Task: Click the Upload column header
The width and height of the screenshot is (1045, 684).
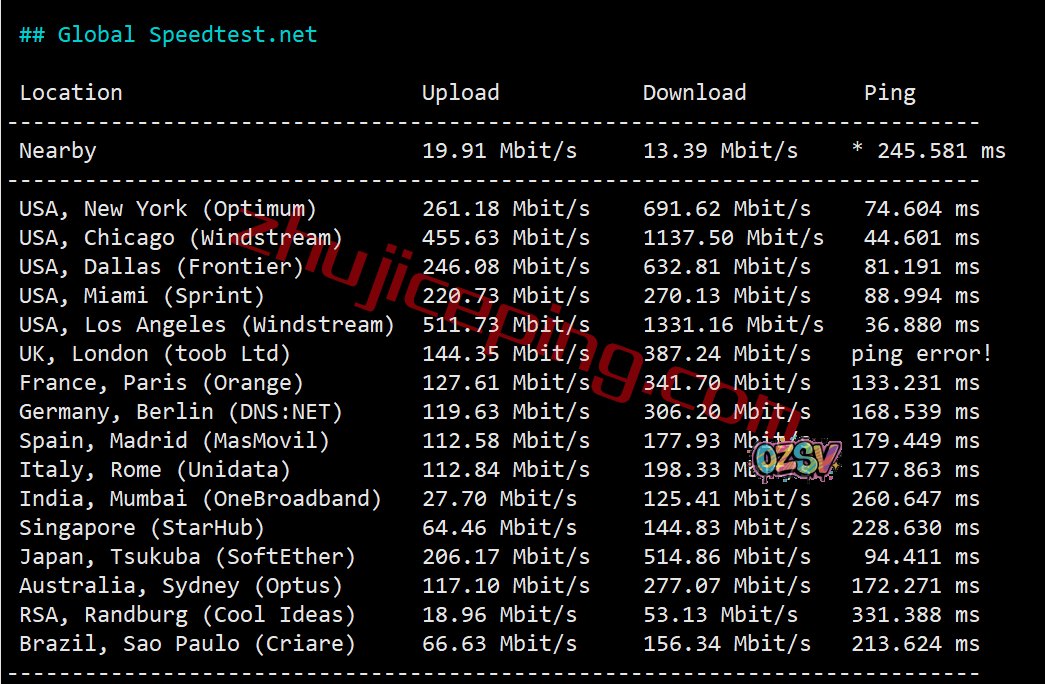Action: 461,93
